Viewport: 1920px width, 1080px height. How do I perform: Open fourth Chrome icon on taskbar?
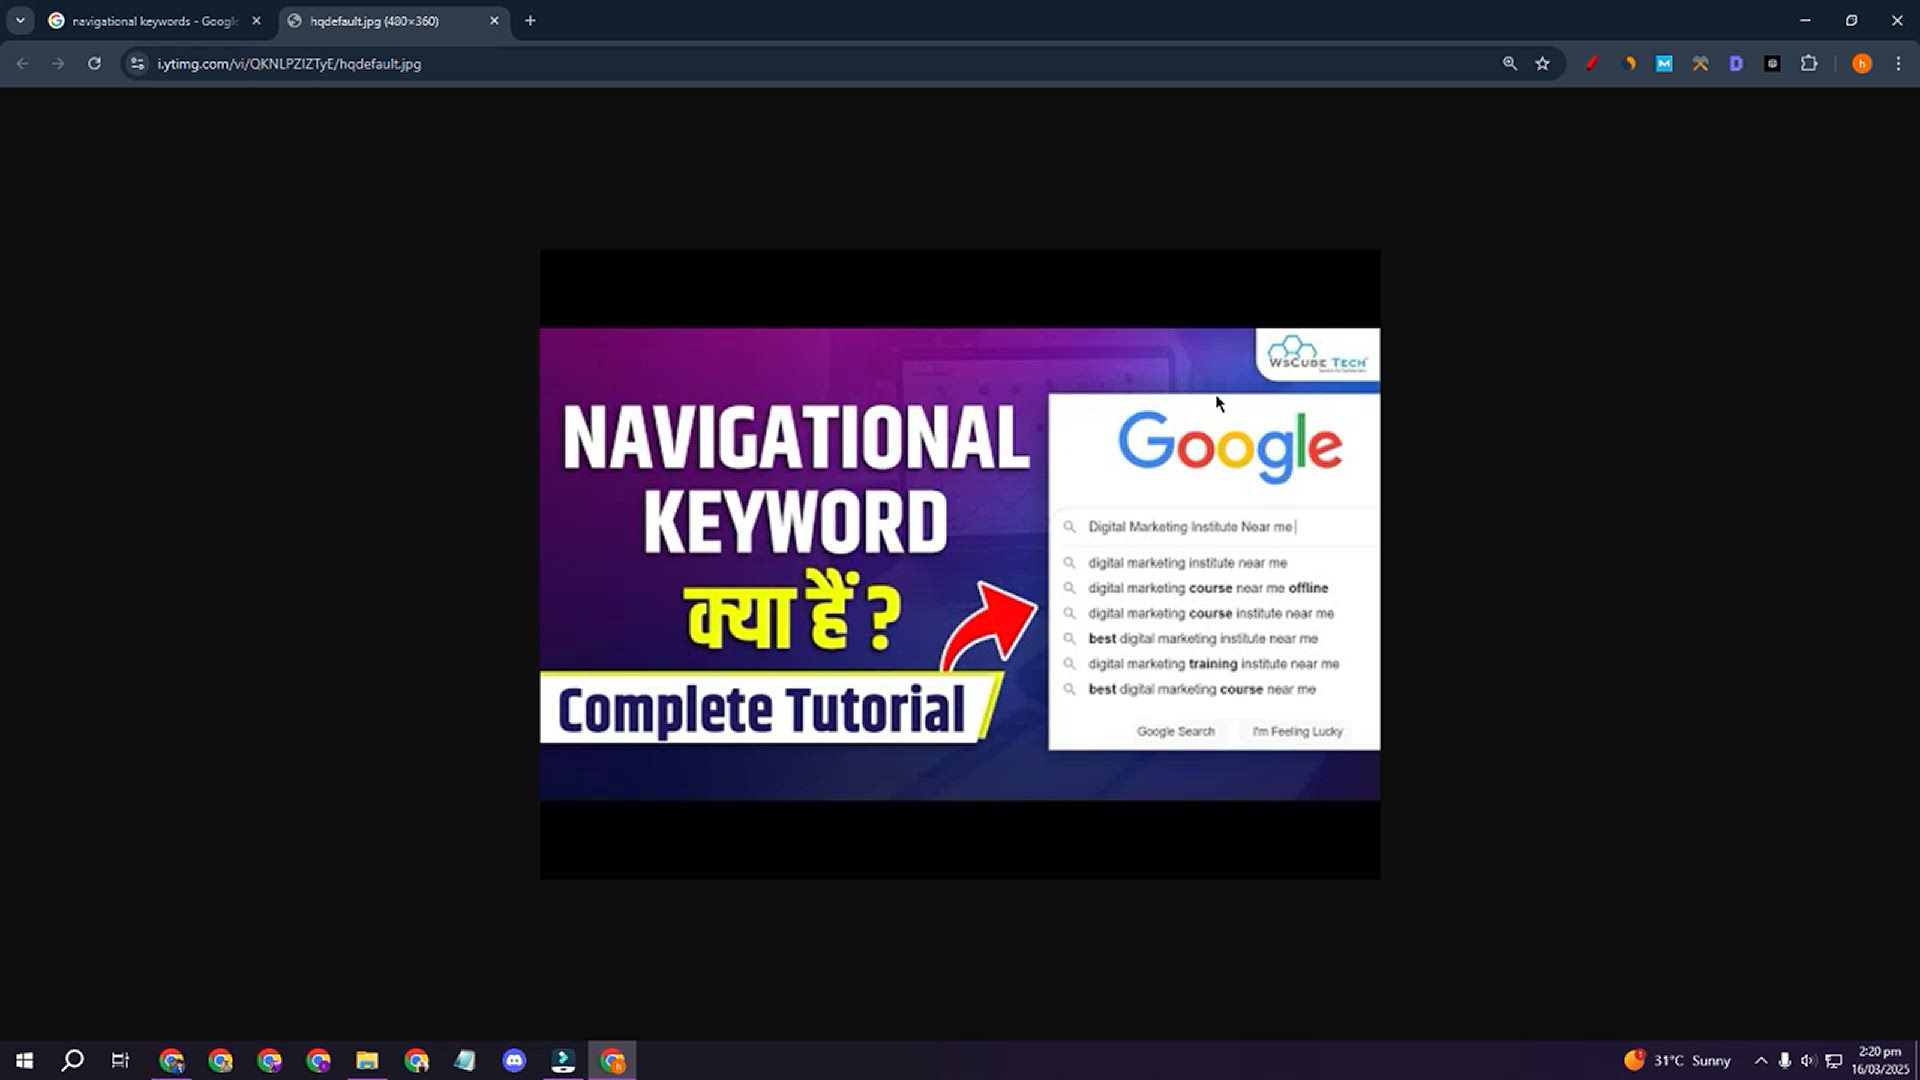319,1061
